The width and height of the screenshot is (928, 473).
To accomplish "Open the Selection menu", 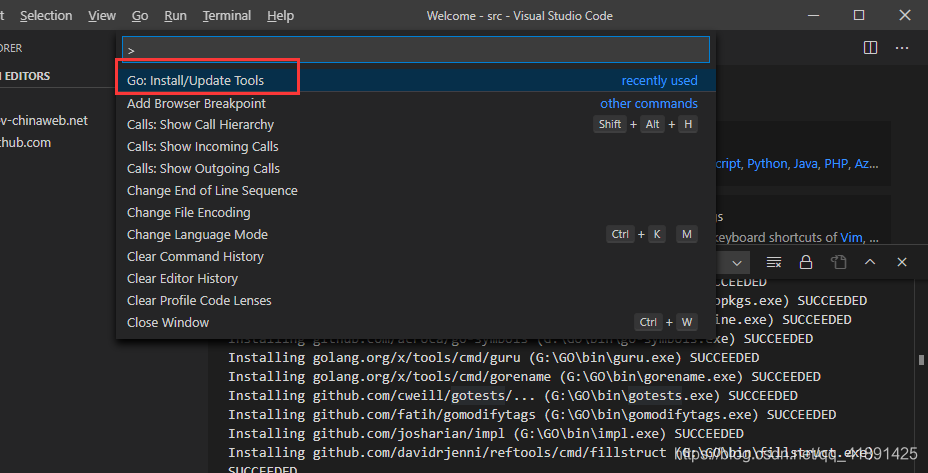I will coord(46,15).
